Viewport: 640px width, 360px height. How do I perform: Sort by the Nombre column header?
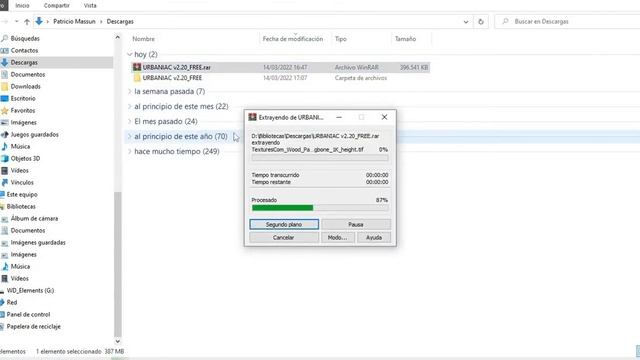tap(143, 39)
